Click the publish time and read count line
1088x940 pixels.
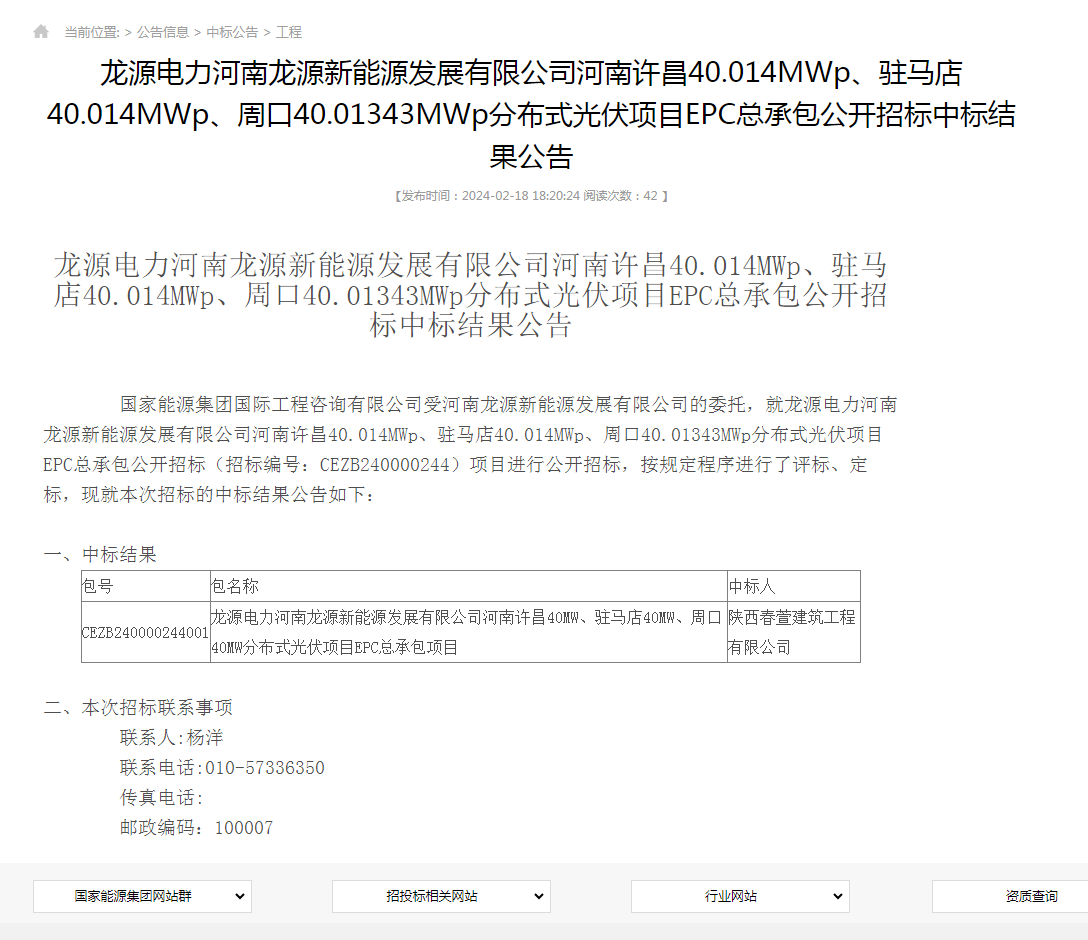click(x=531, y=196)
